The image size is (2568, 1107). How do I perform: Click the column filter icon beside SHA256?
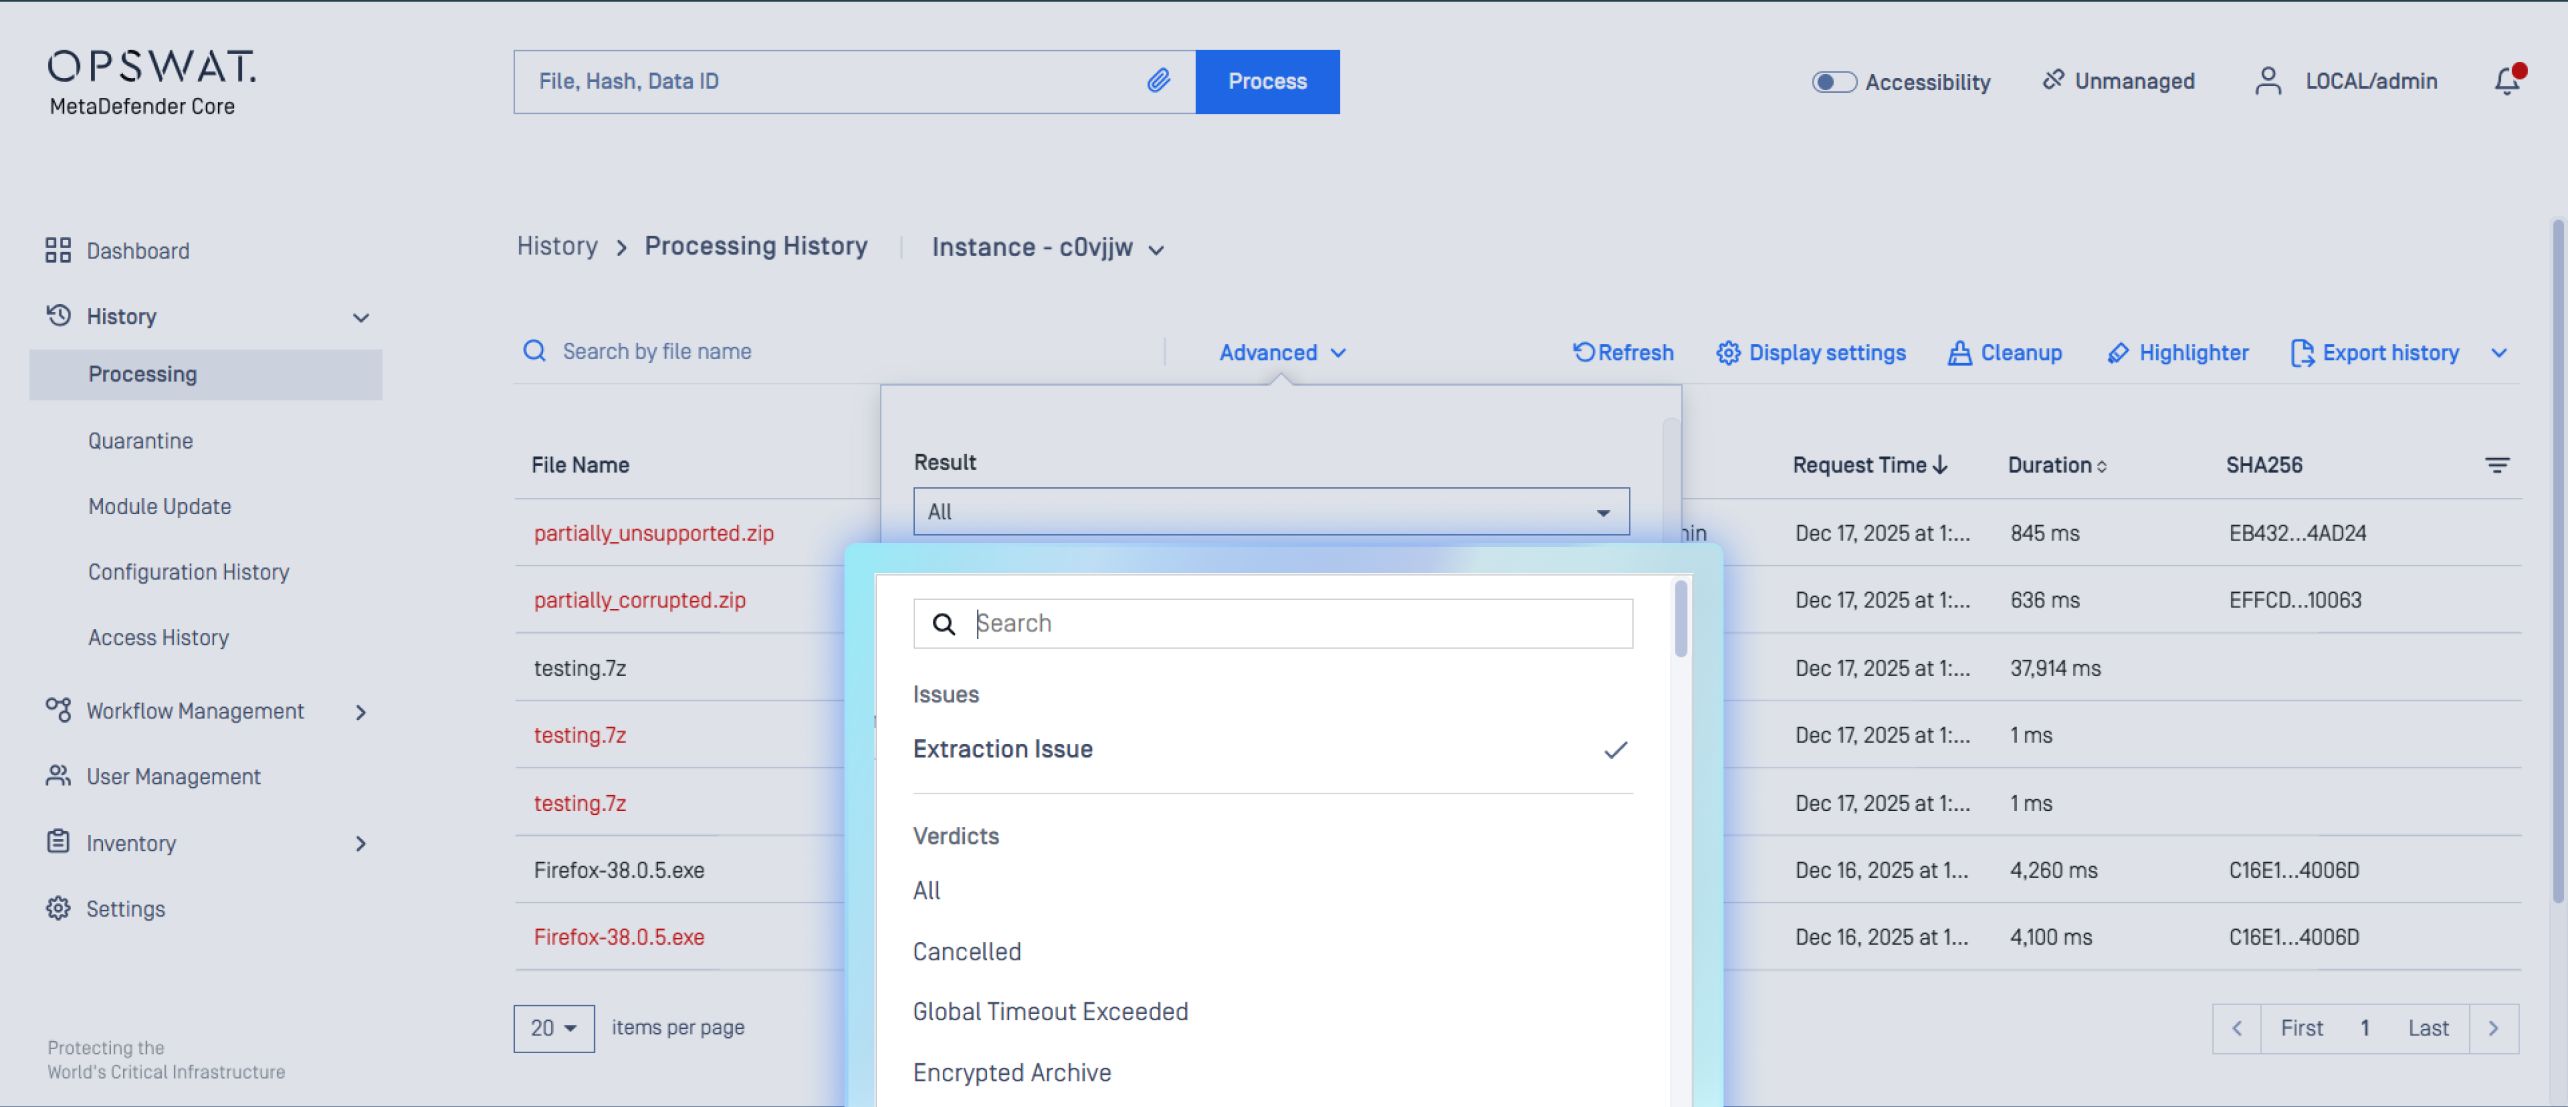click(x=2496, y=465)
